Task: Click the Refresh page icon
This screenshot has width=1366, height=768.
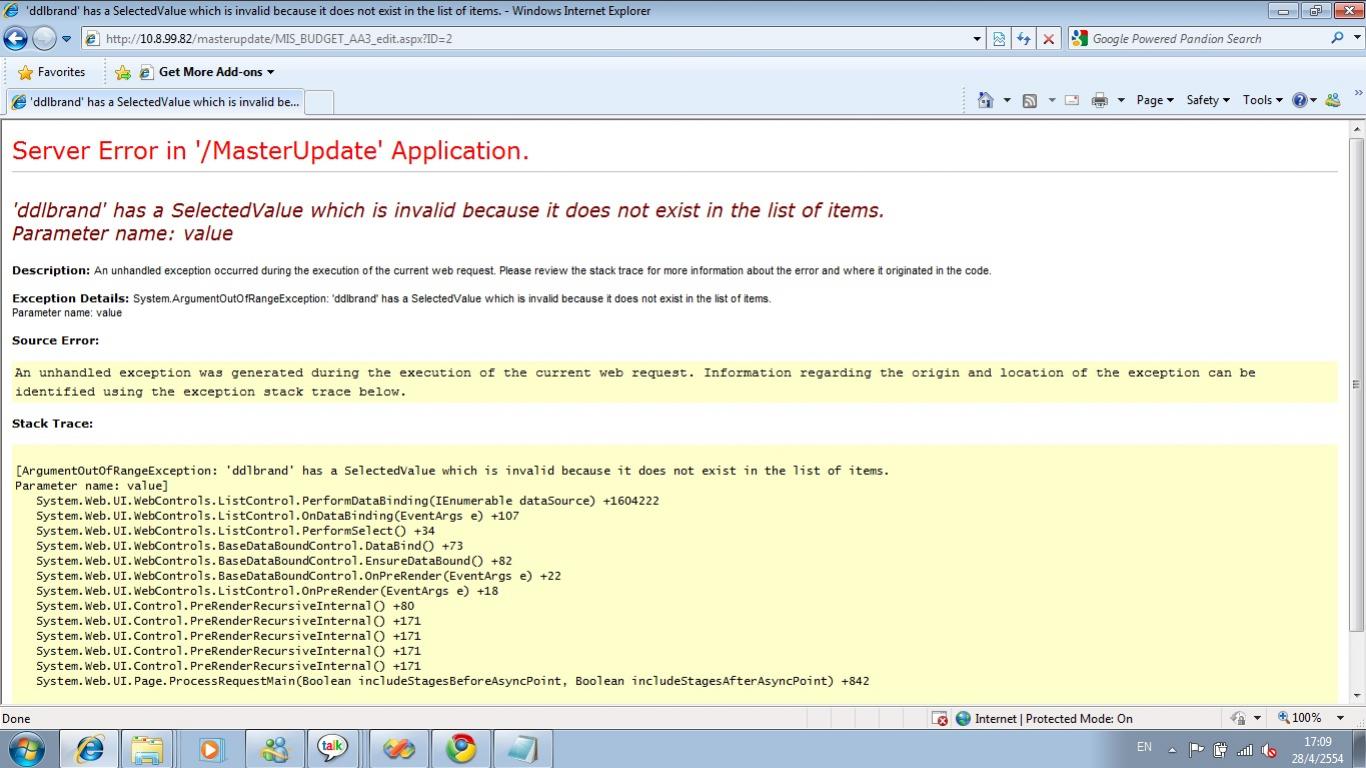Action: tap(1023, 39)
